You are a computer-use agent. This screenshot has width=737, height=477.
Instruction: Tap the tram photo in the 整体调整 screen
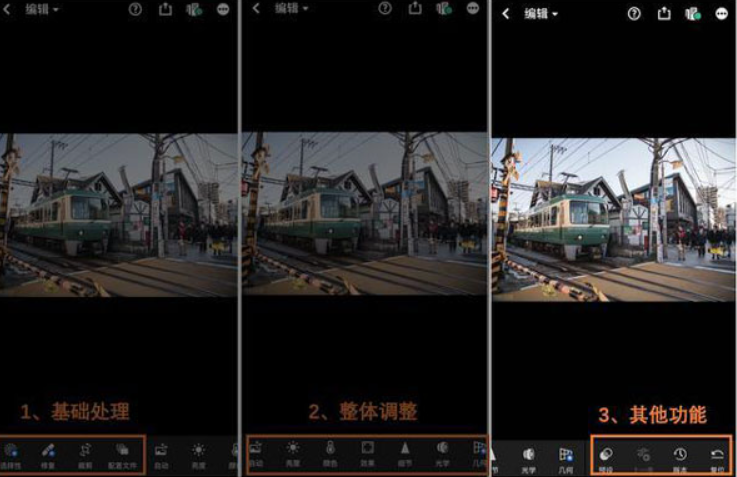click(364, 214)
